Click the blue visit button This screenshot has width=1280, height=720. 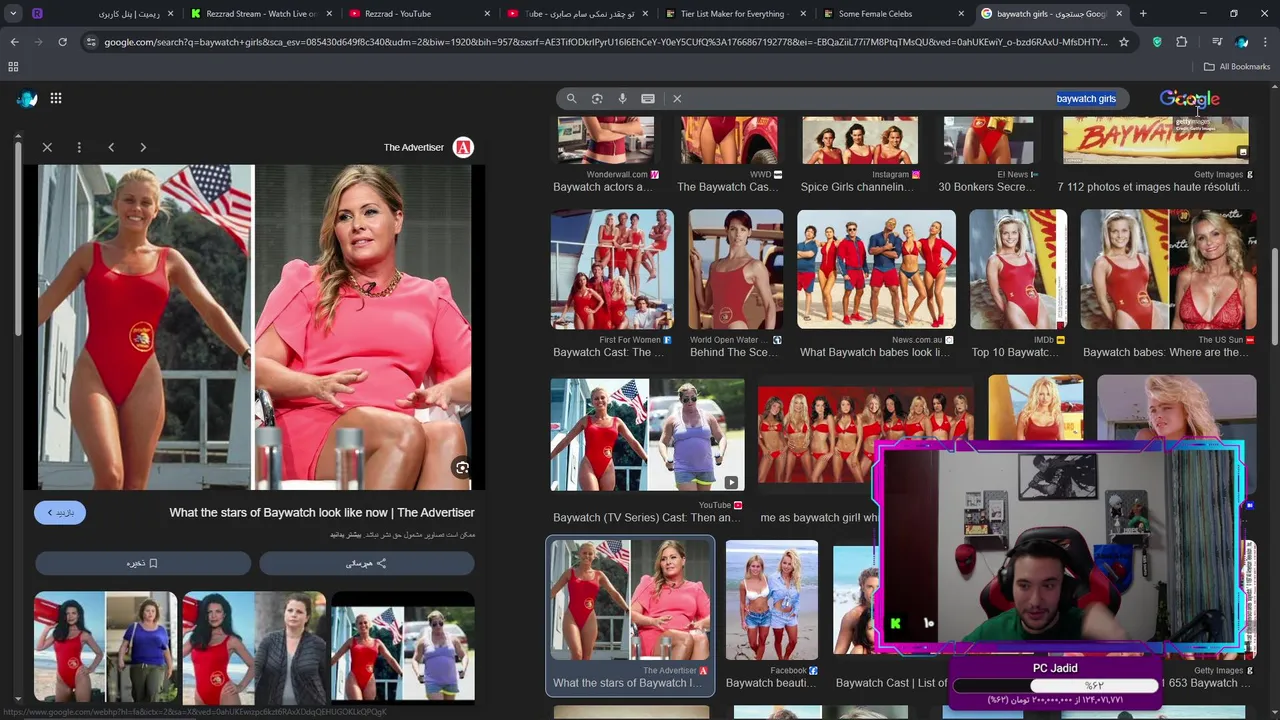coord(60,512)
